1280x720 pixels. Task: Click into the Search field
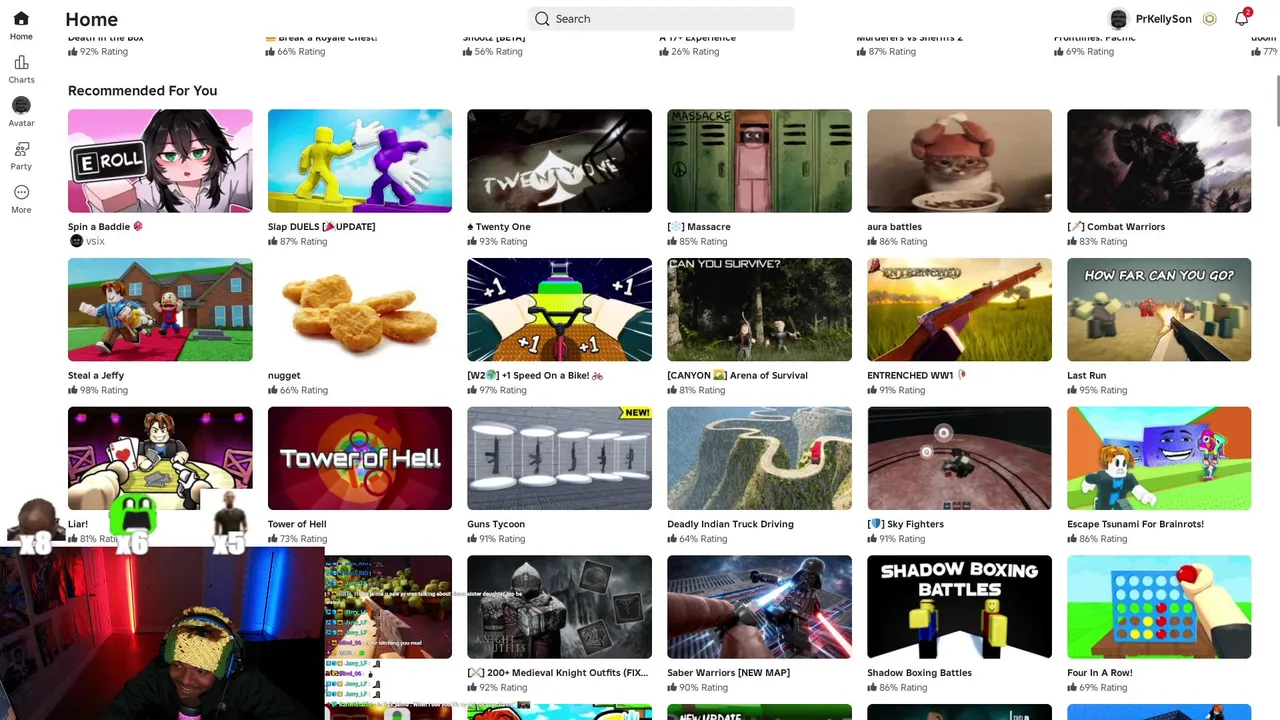(x=661, y=19)
